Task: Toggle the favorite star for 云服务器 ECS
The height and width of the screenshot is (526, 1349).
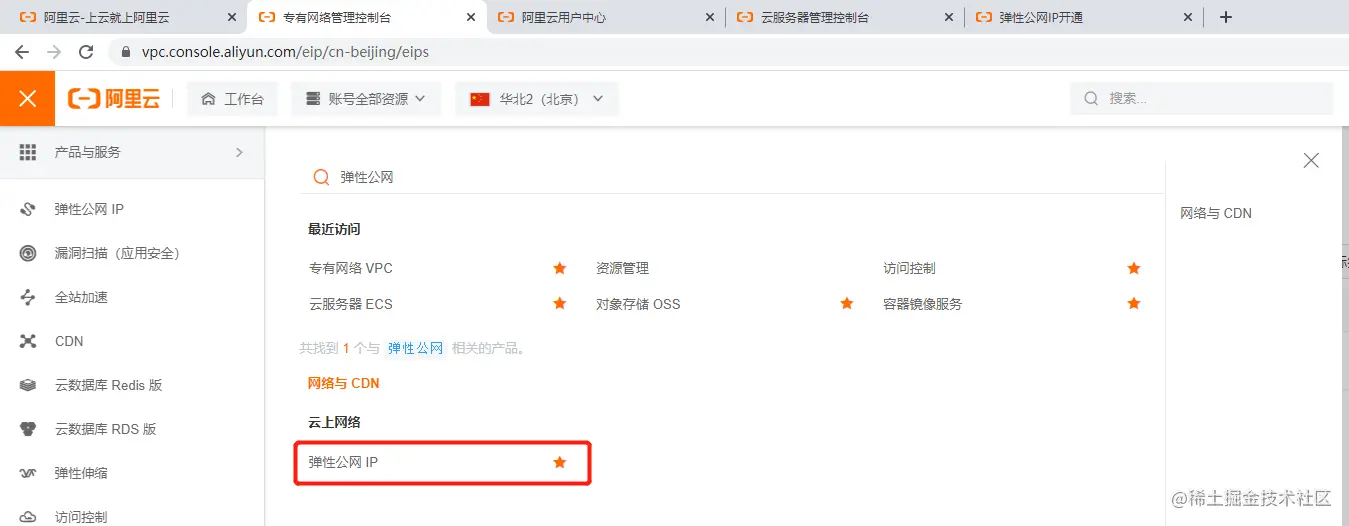Action: [560, 303]
